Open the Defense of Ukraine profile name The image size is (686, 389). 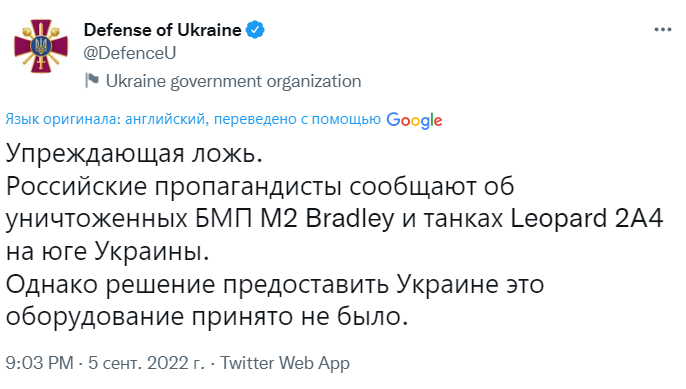pyautogui.click(x=162, y=30)
